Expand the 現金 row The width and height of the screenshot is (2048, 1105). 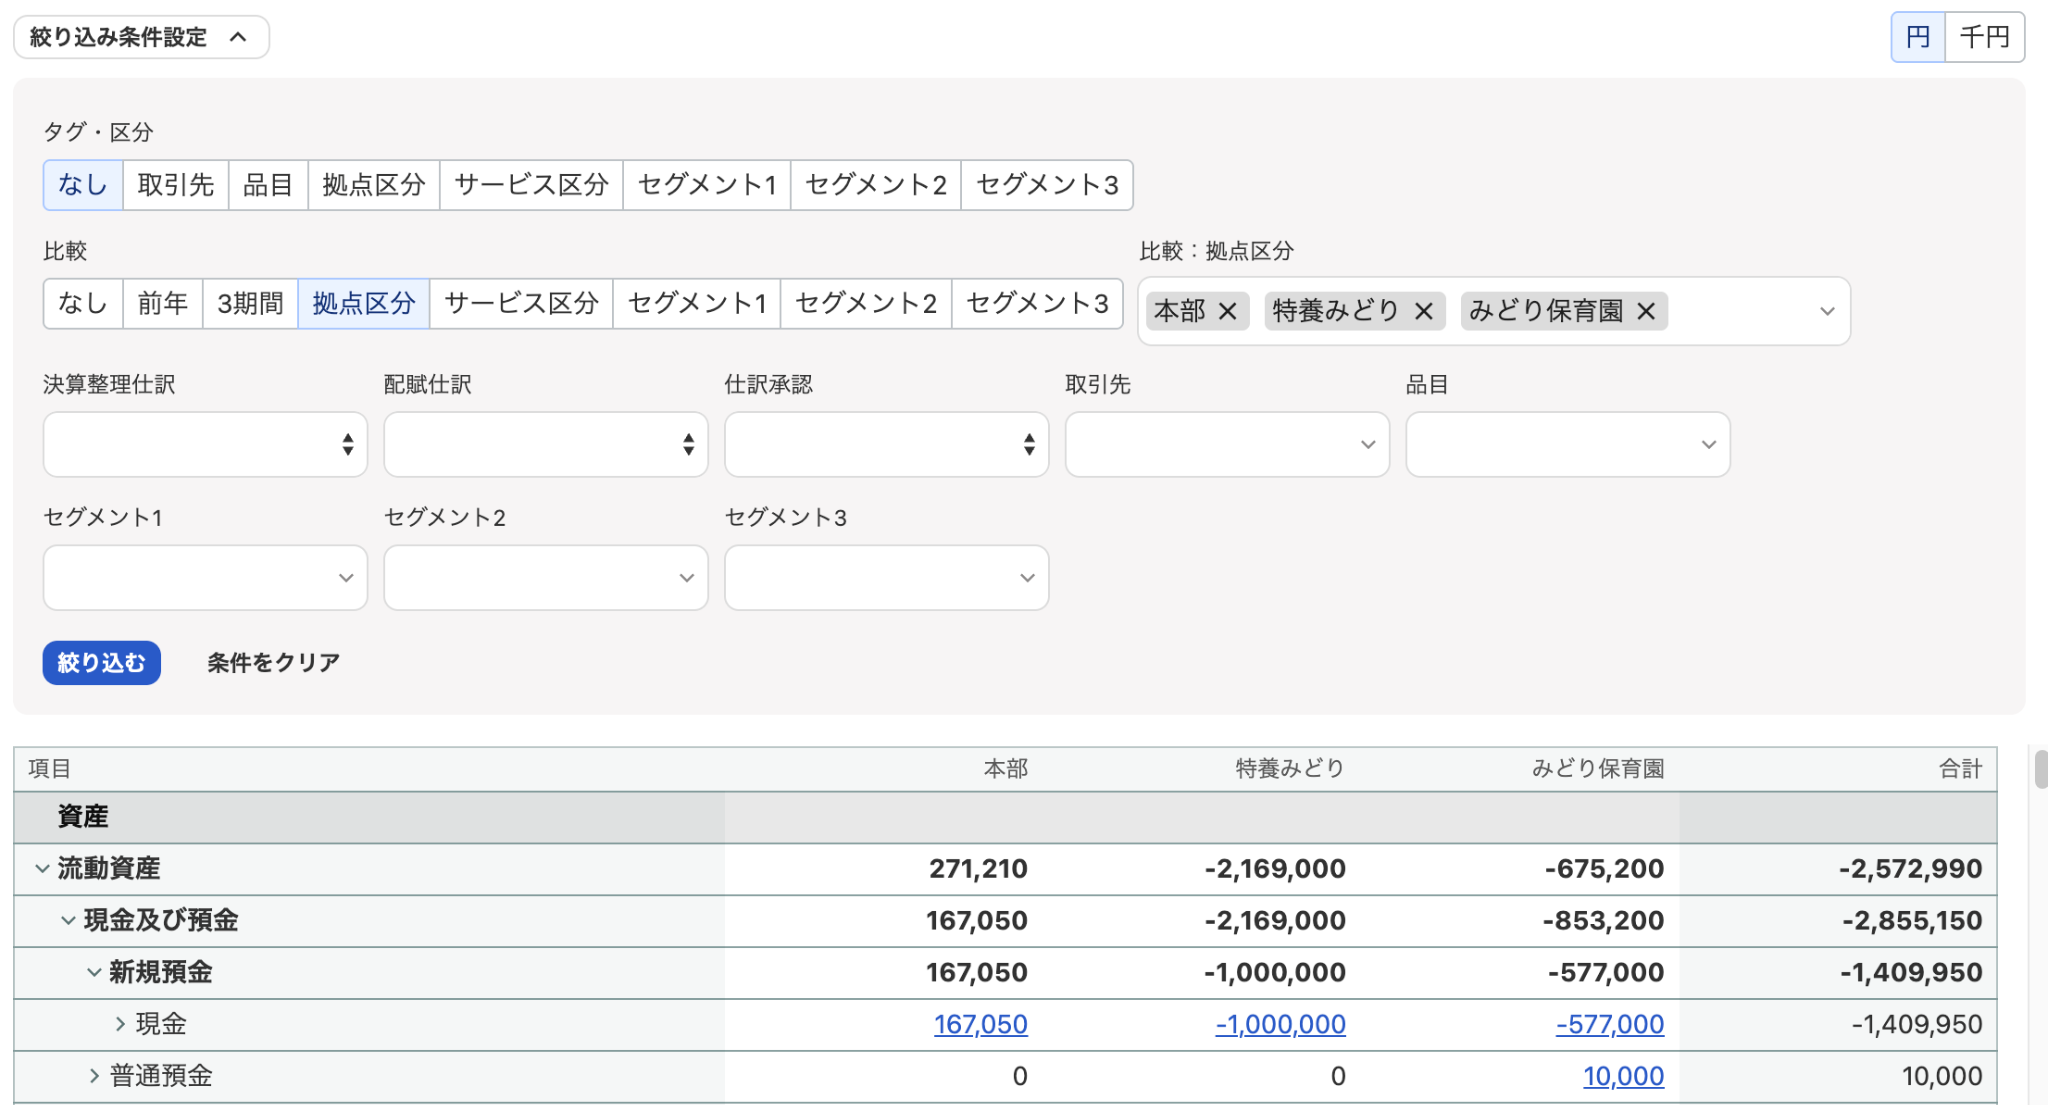[x=120, y=1025]
